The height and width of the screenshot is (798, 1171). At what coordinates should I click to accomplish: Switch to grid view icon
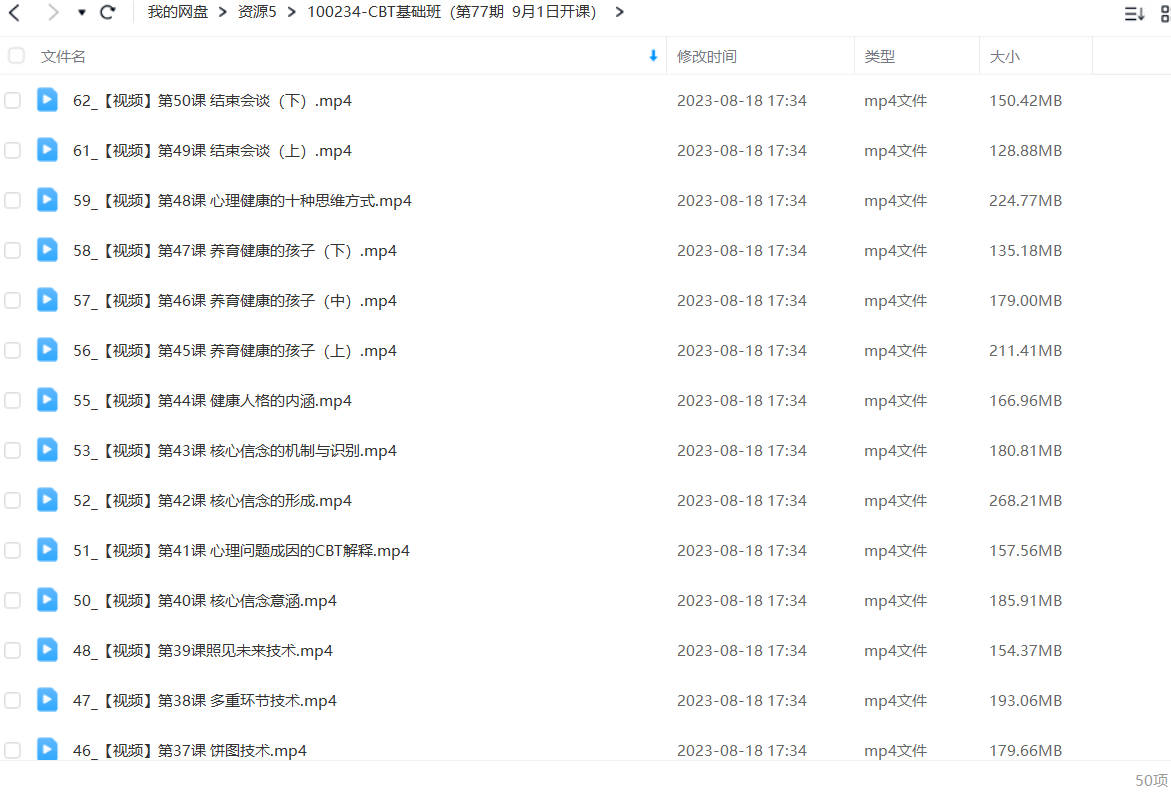coord(1165,13)
